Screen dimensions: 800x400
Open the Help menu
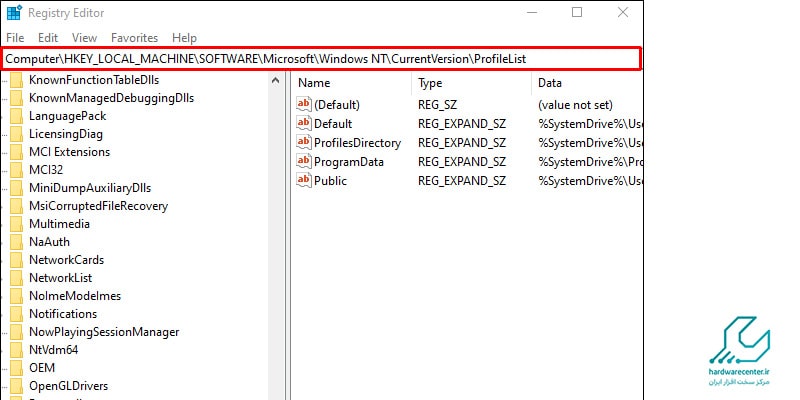point(184,38)
